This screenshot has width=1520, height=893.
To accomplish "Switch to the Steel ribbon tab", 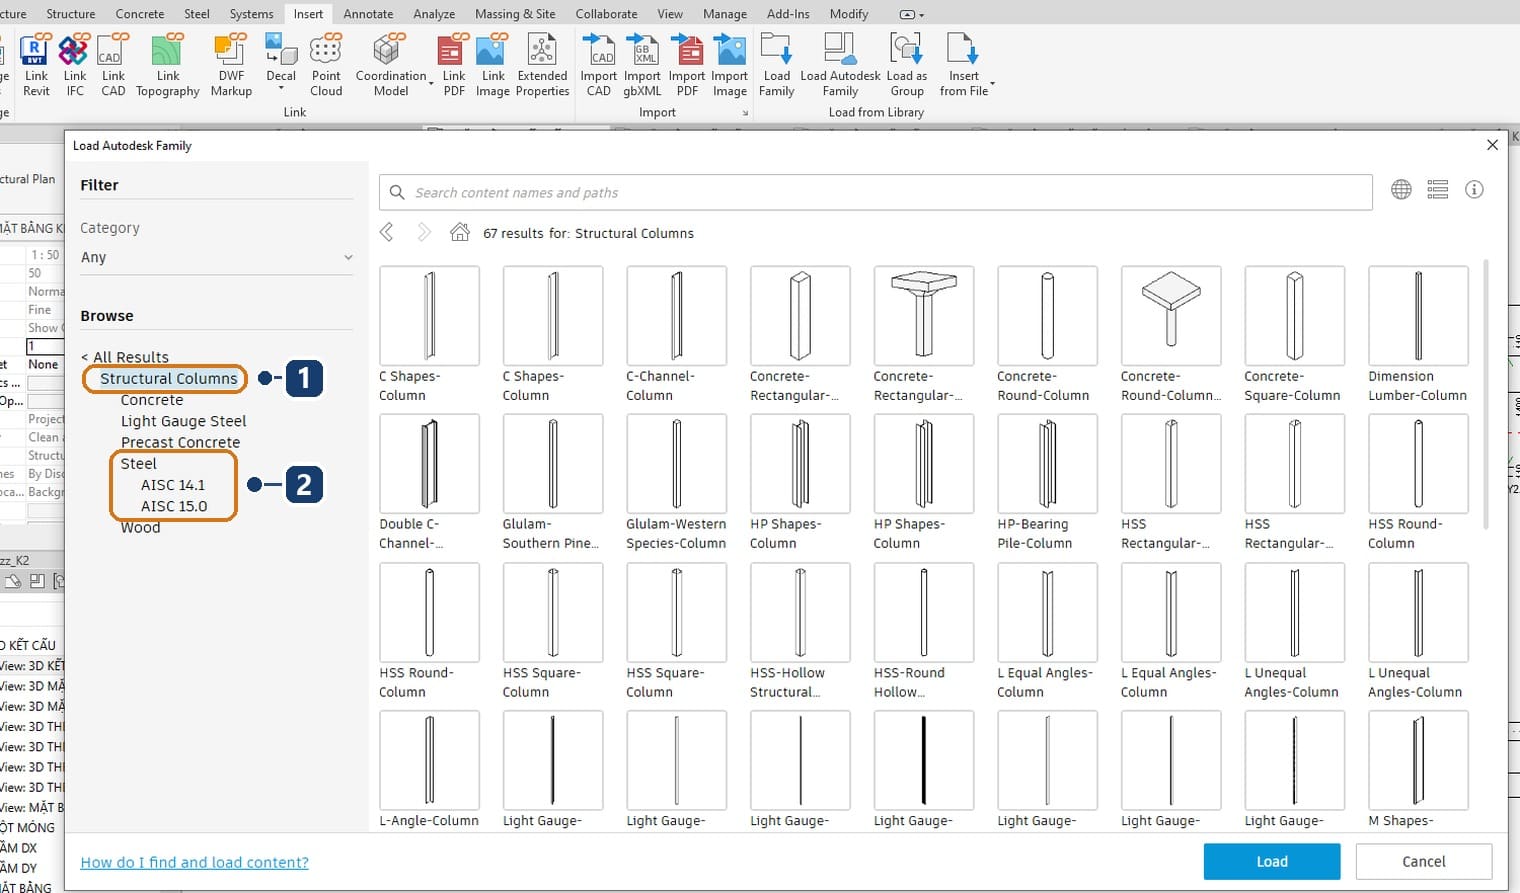I will 197,14.
